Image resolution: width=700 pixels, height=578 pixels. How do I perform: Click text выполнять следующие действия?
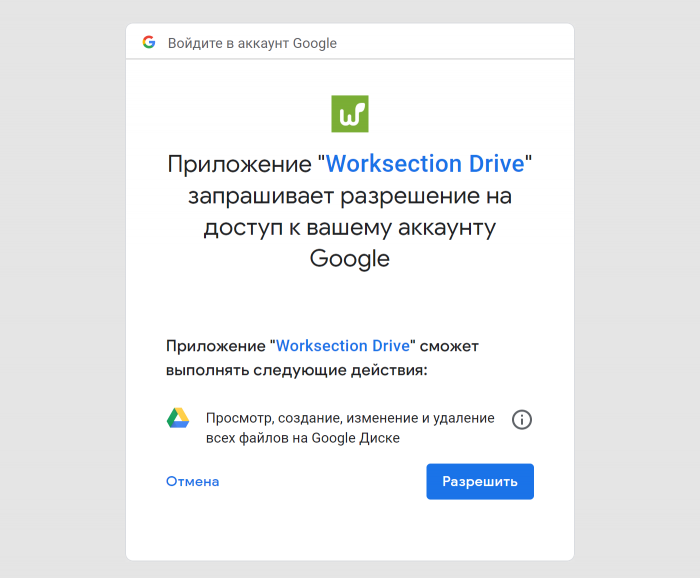(x=296, y=371)
